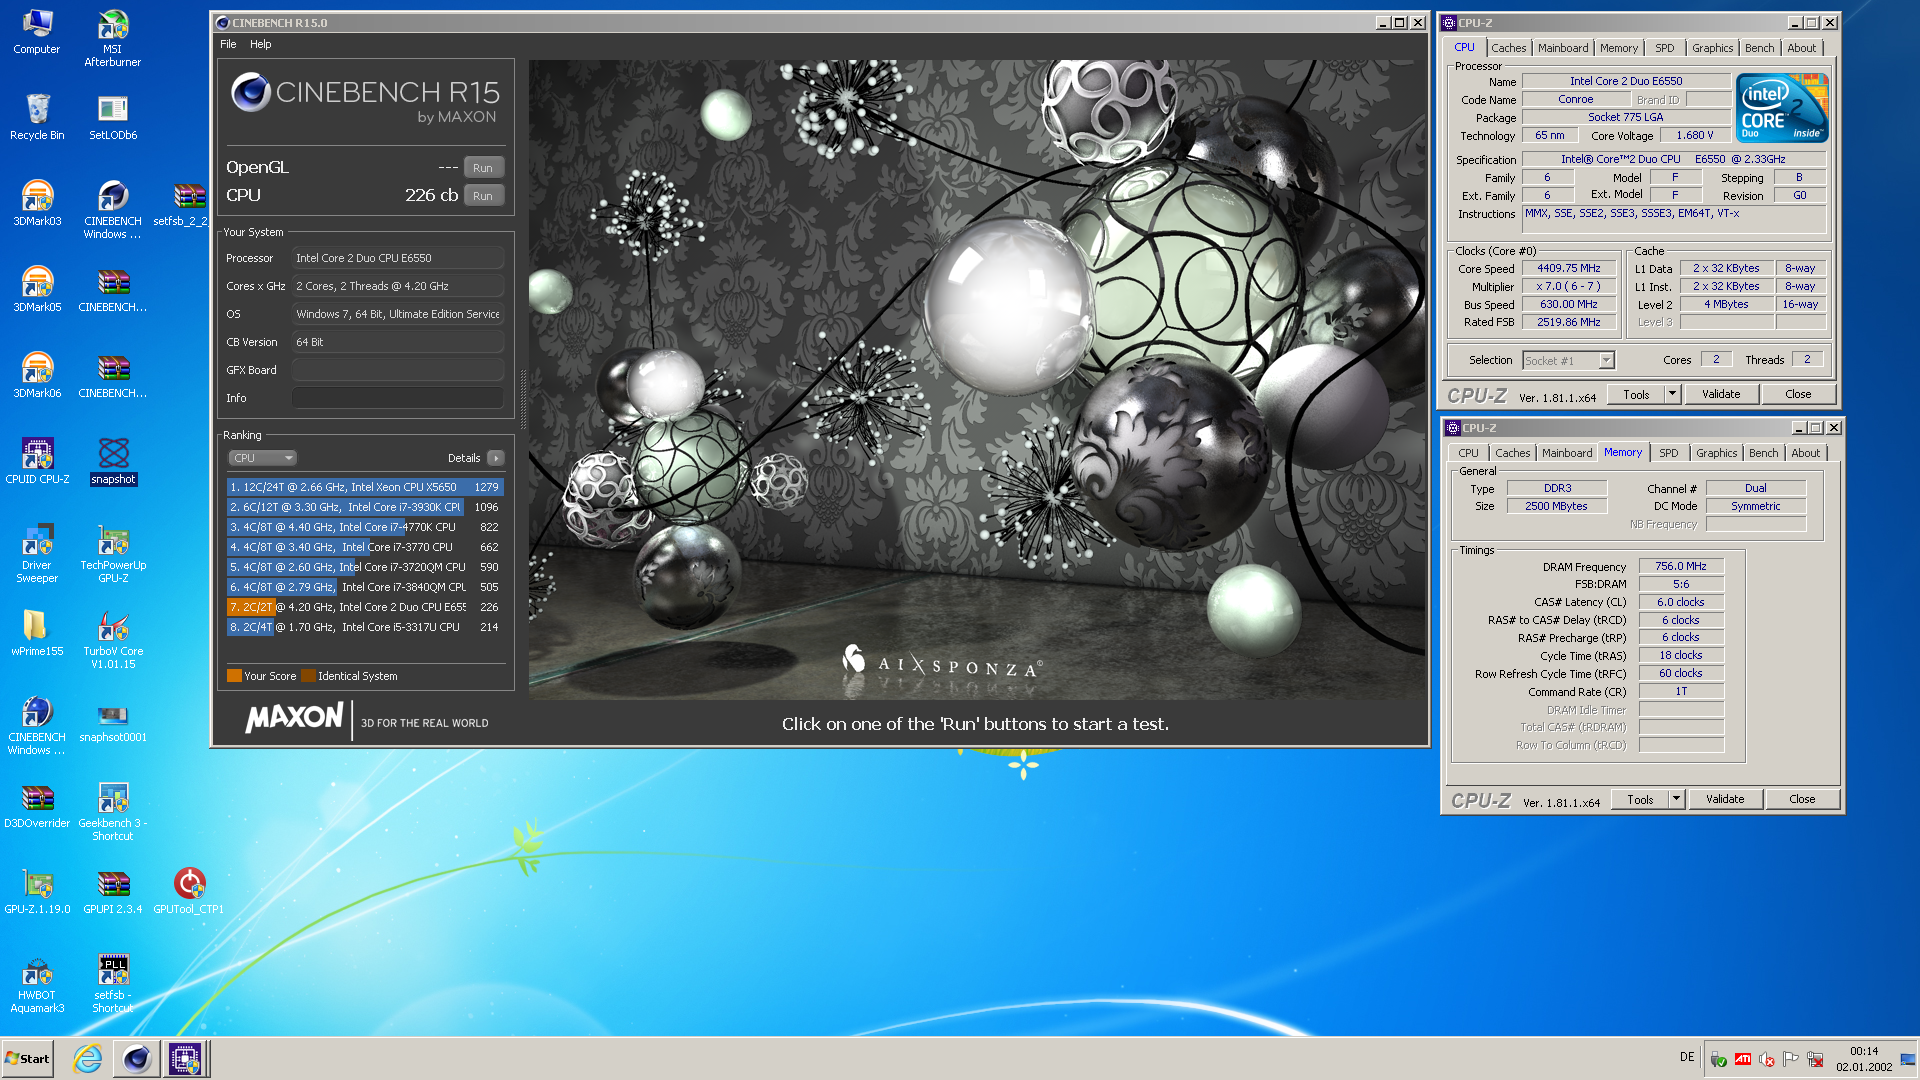This screenshot has width=1920, height=1080.
Task: Click the taskbar clock
Action: (1864, 1059)
